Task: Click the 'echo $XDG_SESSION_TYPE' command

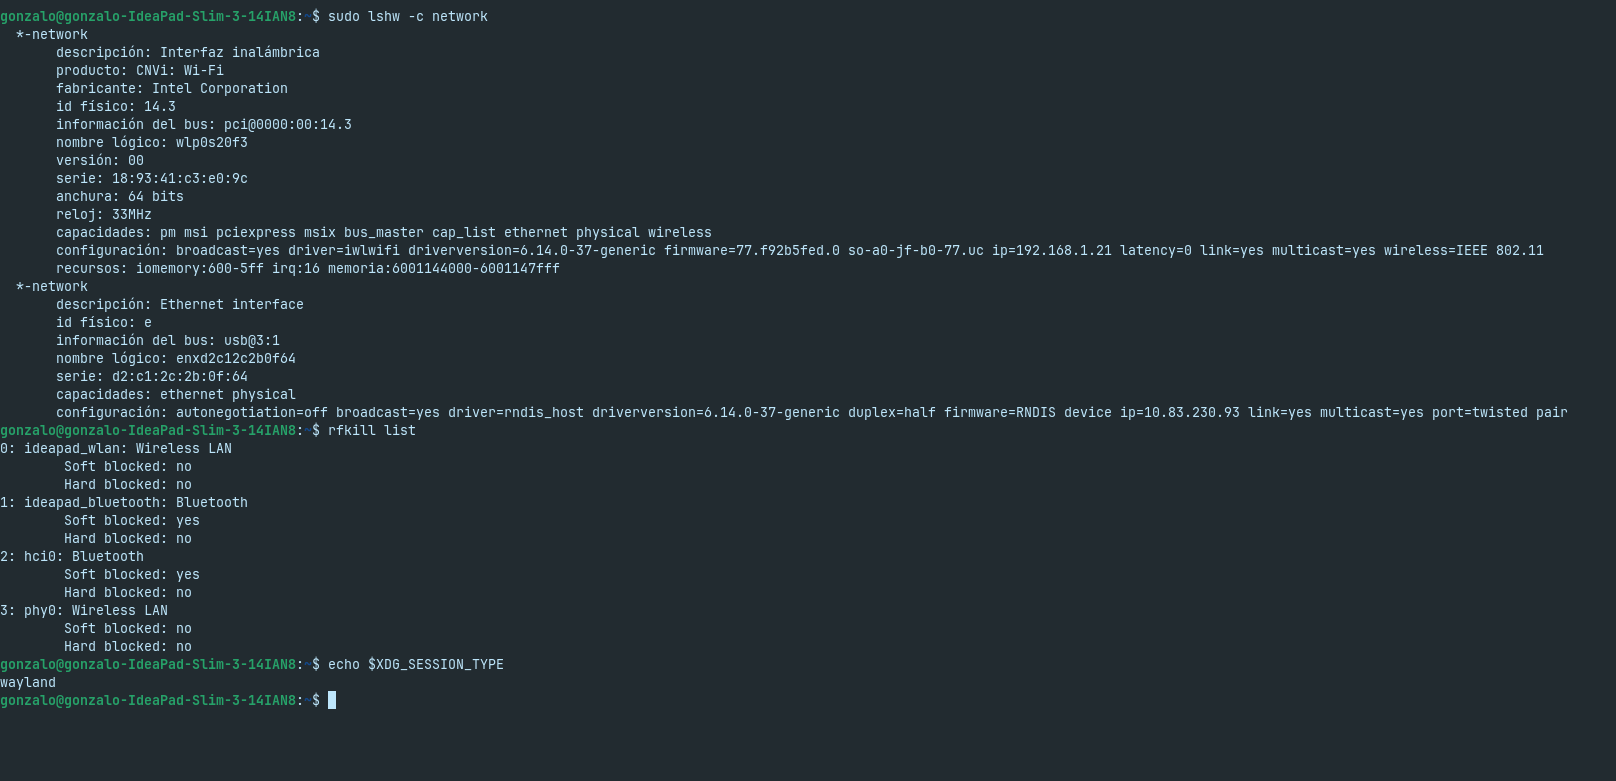Action: (x=415, y=664)
